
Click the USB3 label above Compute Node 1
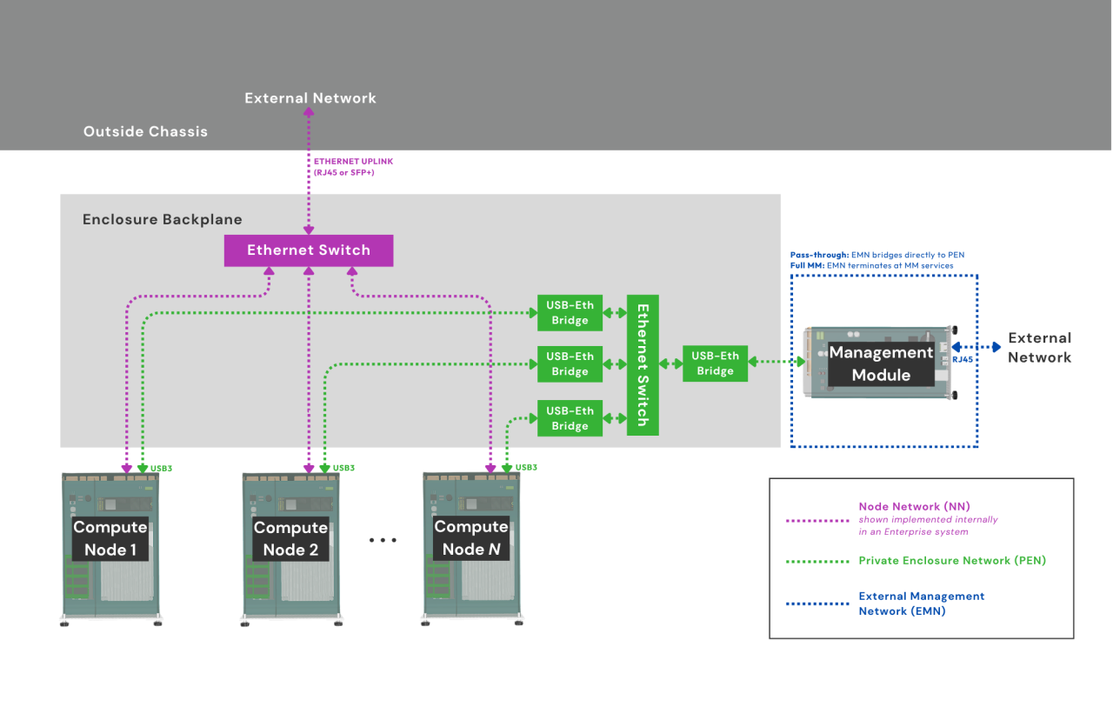pyautogui.click(x=161, y=469)
